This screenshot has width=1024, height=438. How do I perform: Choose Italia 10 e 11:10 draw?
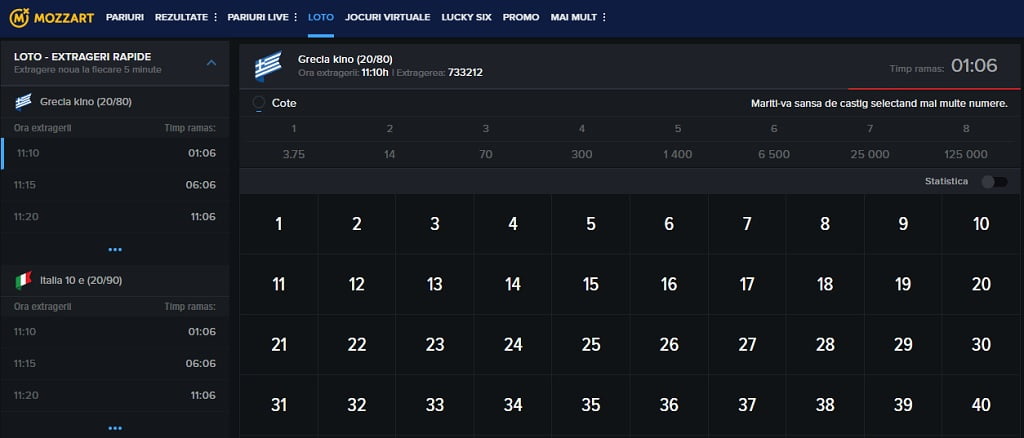(x=115, y=332)
